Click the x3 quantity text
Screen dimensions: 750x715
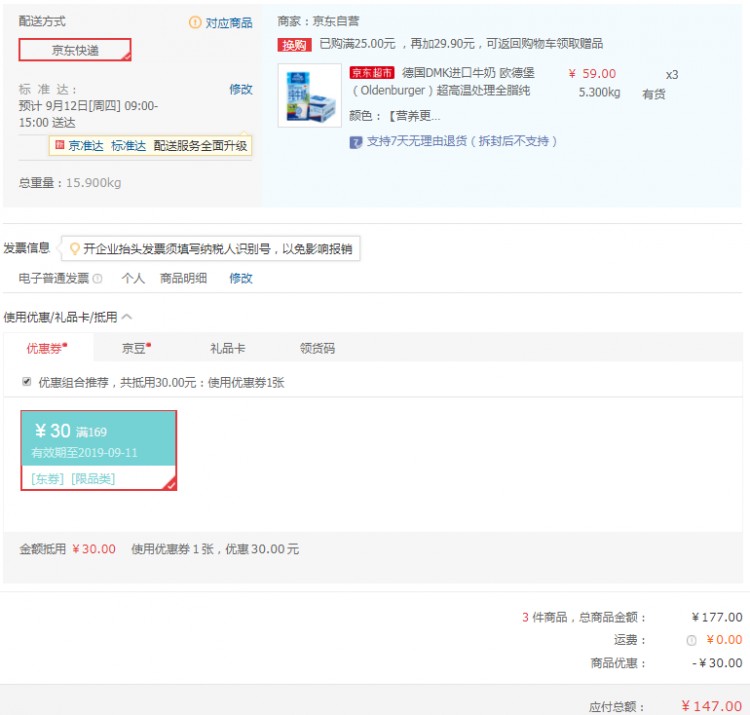point(672,75)
